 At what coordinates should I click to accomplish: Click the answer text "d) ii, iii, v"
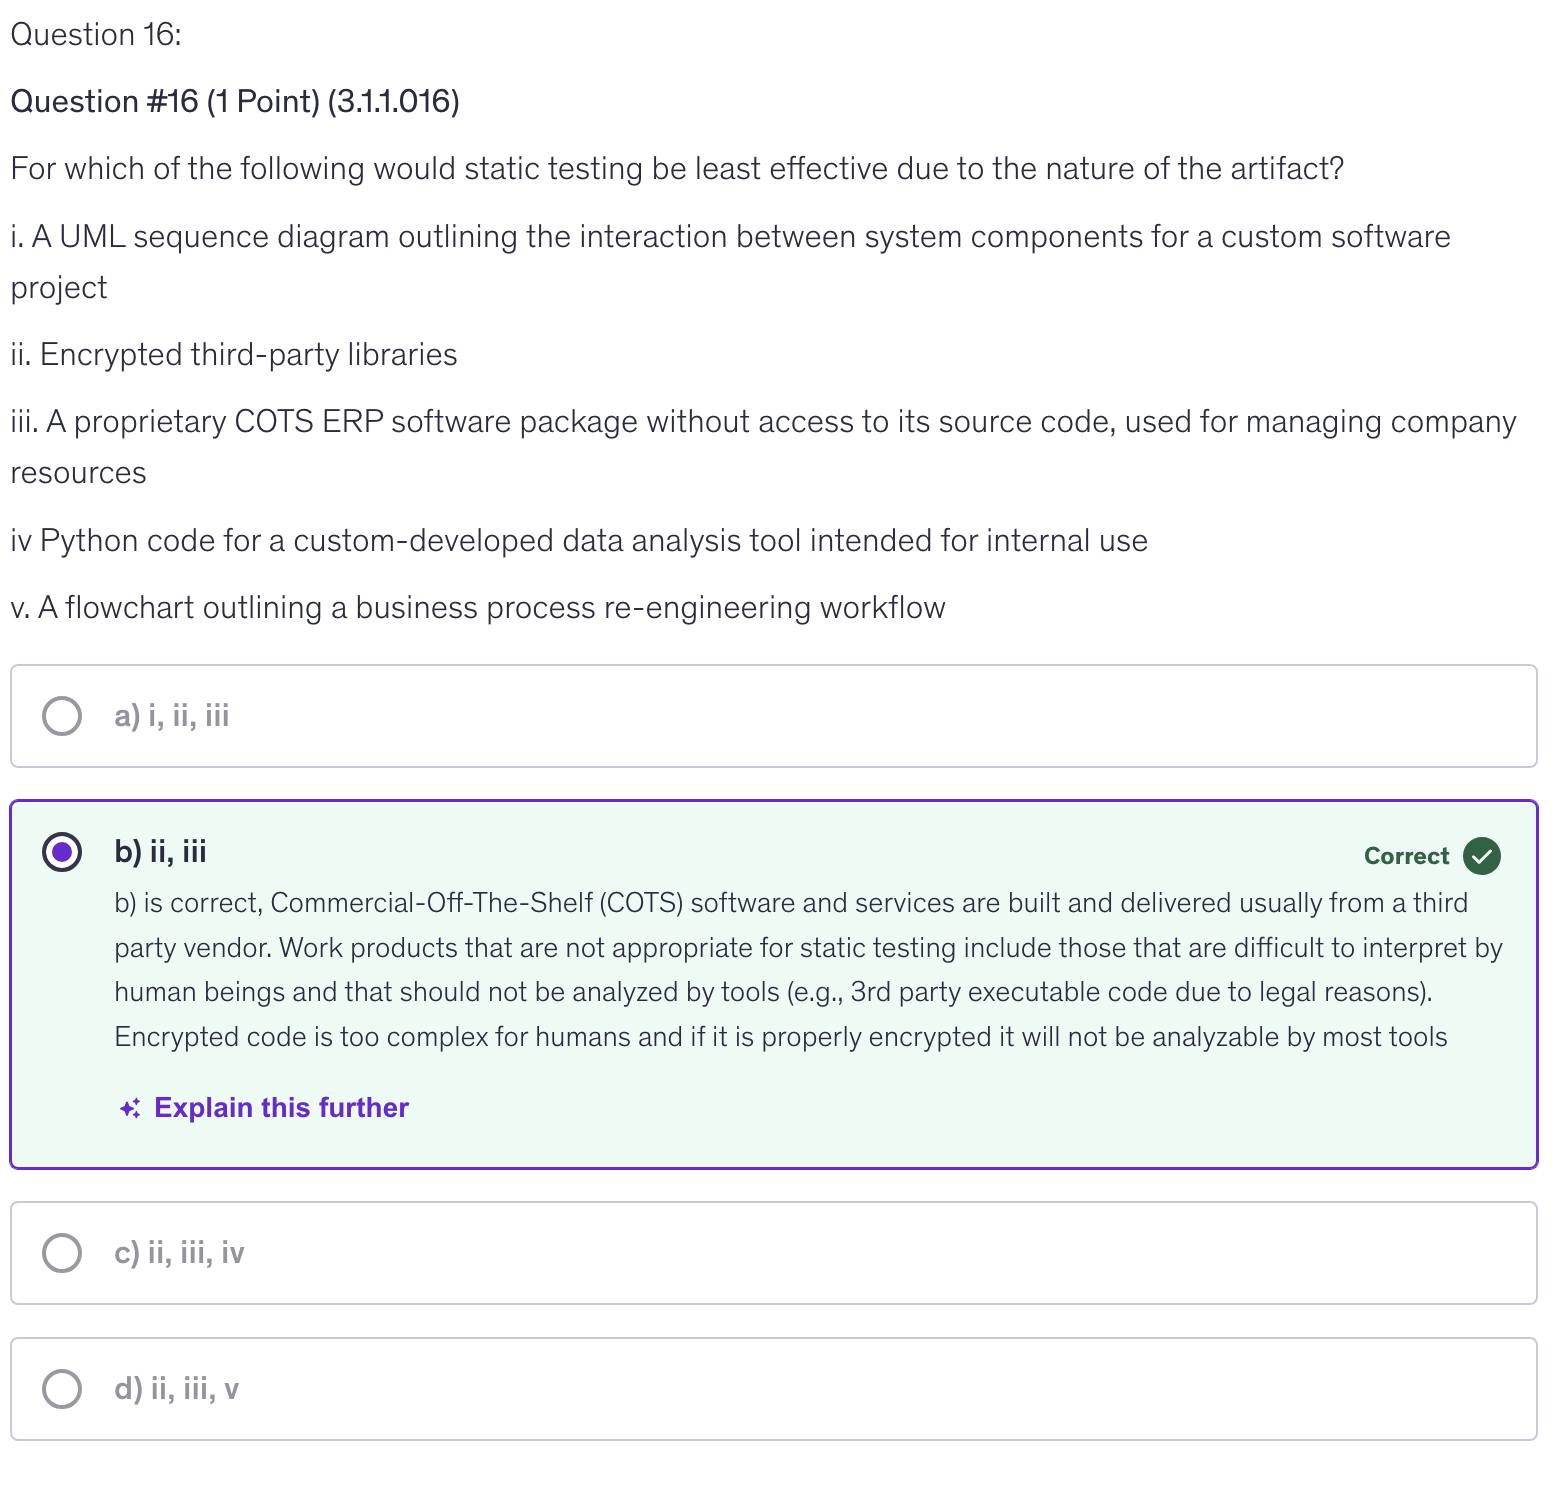click(x=176, y=1389)
